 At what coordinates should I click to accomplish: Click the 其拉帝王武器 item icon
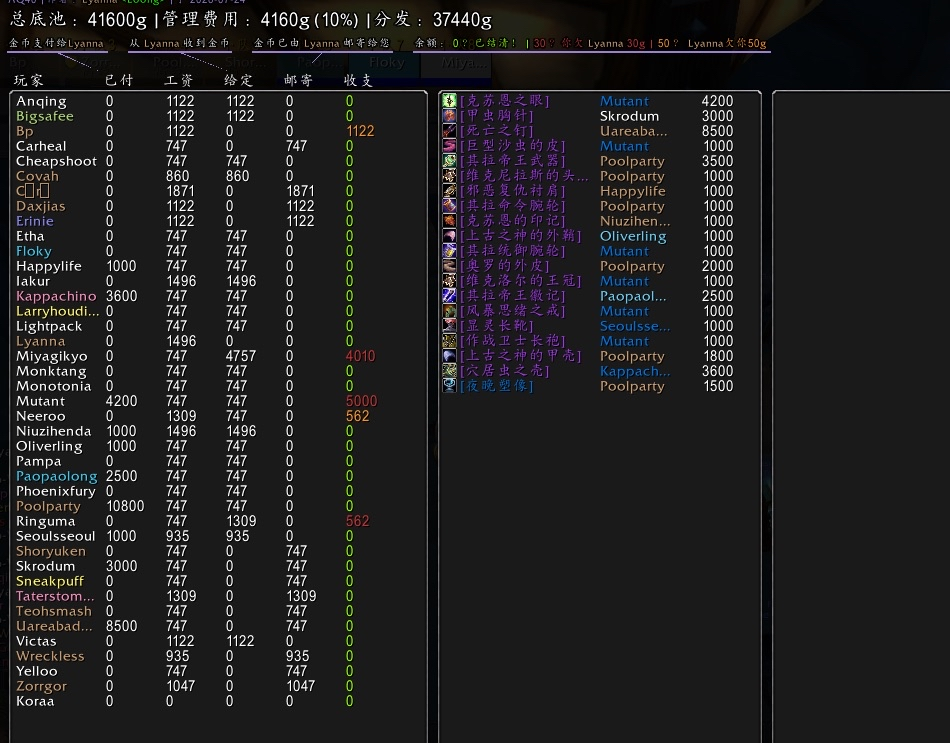449,161
